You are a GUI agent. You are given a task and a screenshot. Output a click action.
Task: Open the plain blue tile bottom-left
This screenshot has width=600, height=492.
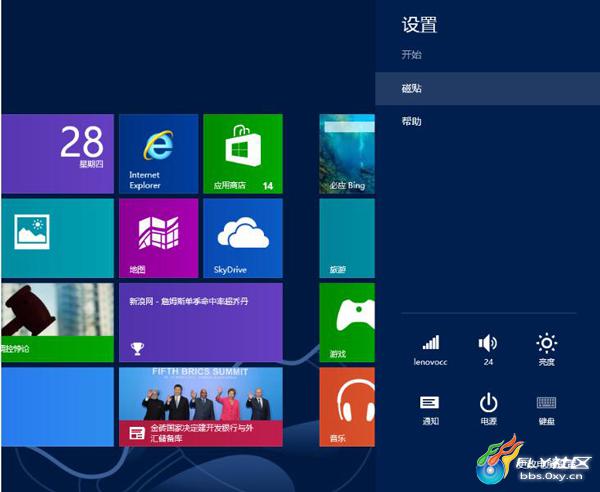57,407
